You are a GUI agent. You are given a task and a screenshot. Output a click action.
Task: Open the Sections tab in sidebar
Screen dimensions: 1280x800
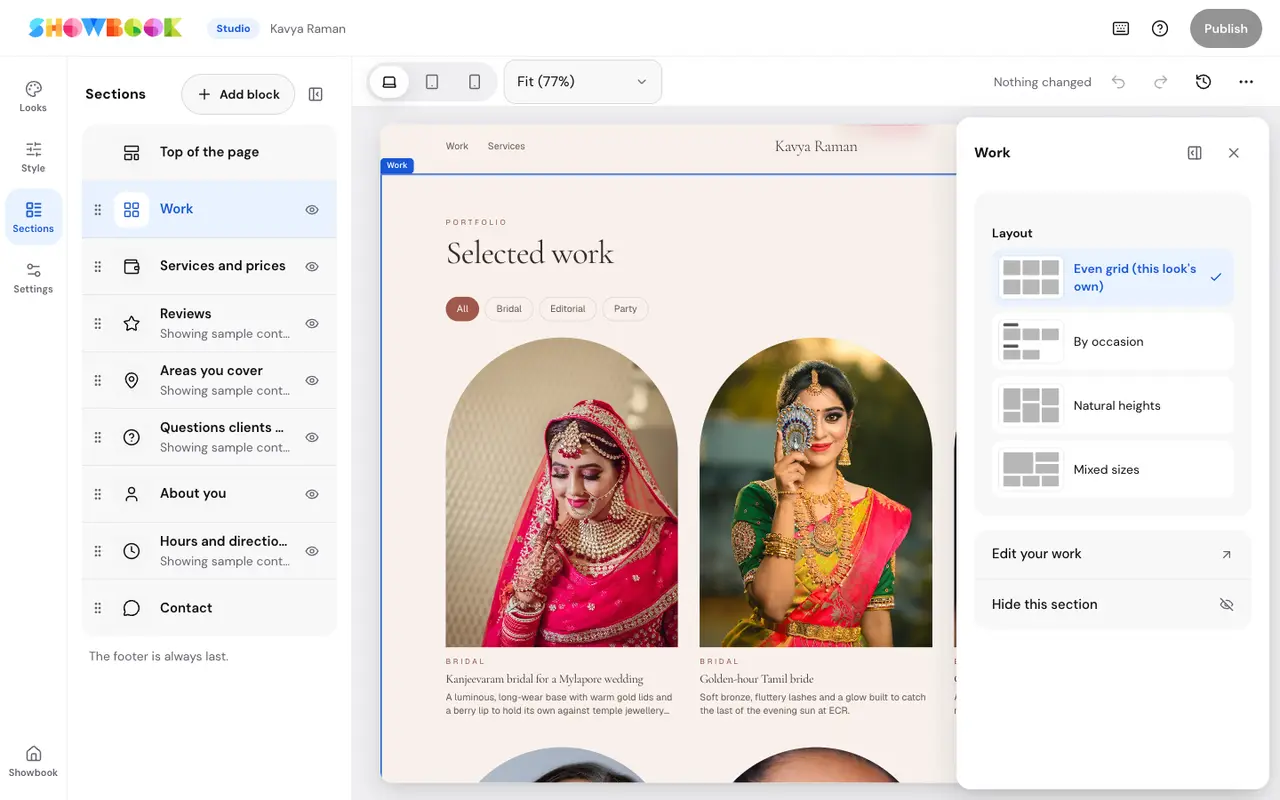pyautogui.click(x=33, y=217)
